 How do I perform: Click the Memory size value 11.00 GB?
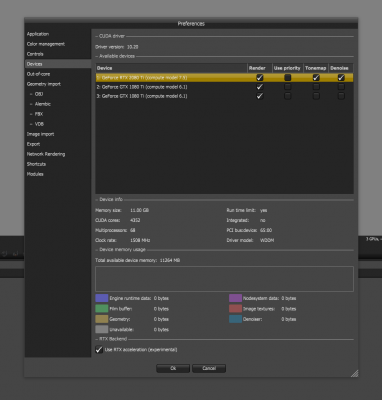[139, 210]
